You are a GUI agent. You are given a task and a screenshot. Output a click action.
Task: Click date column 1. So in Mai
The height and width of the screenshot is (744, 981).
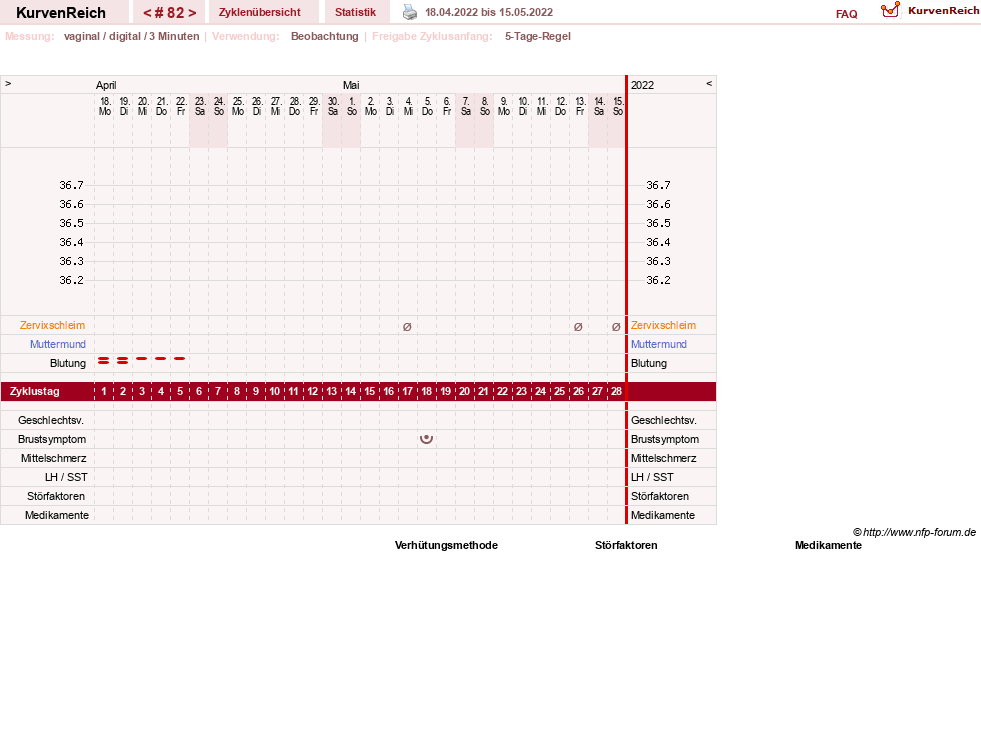352,106
